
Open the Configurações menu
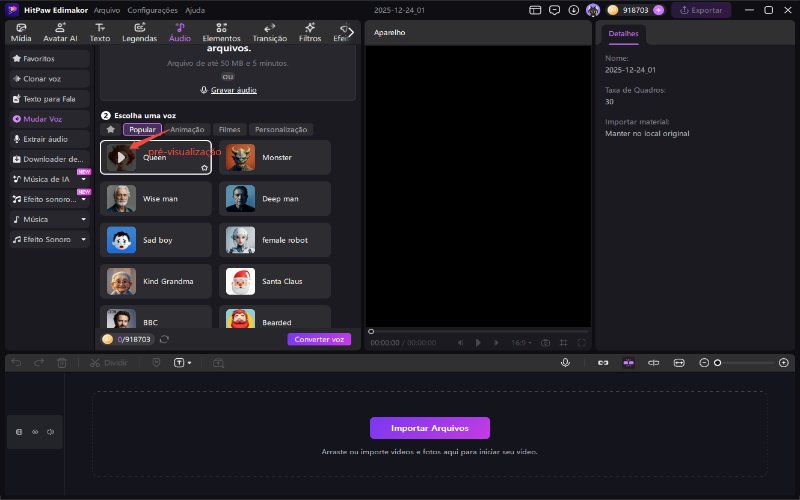click(x=153, y=10)
